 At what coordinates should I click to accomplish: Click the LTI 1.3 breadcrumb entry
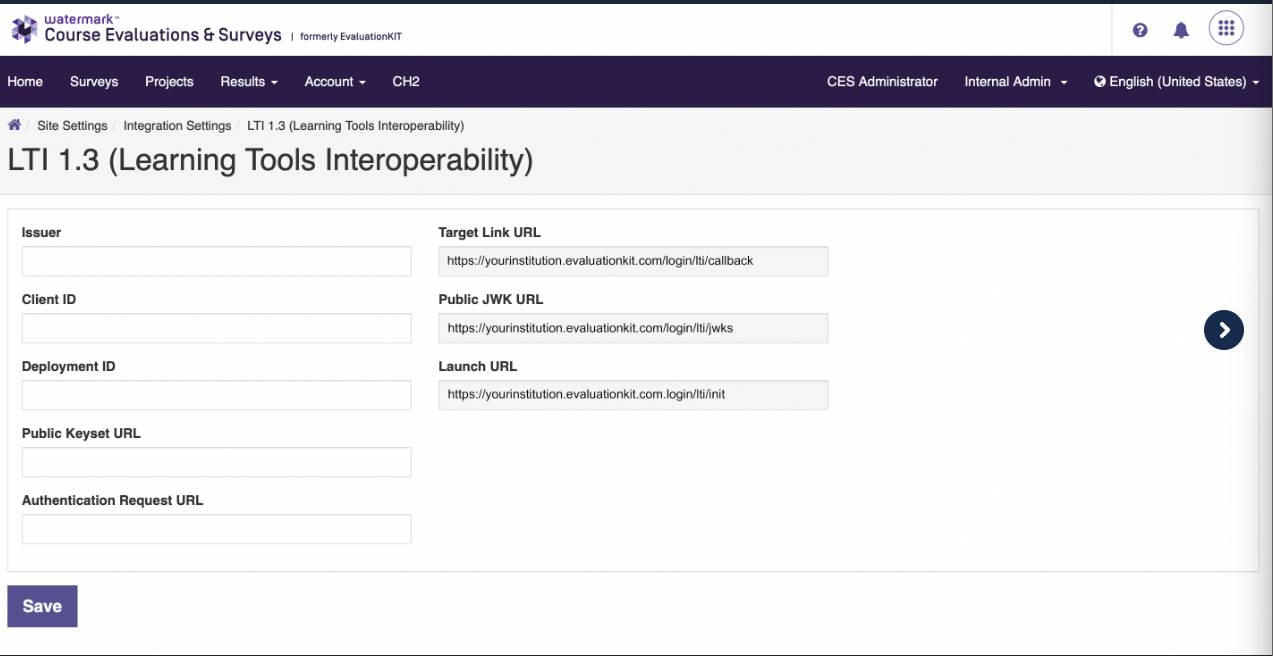[355, 126]
